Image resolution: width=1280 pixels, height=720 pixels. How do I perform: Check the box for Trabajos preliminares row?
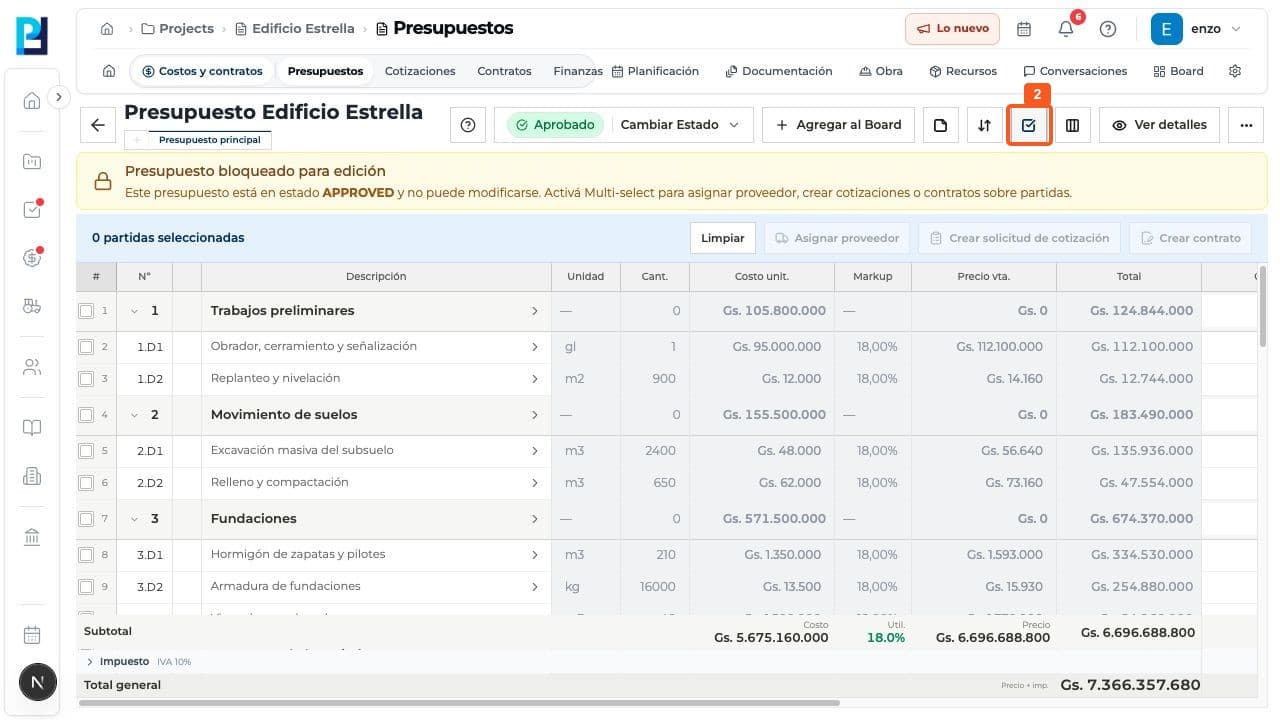pyautogui.click(x=86, y=311)
